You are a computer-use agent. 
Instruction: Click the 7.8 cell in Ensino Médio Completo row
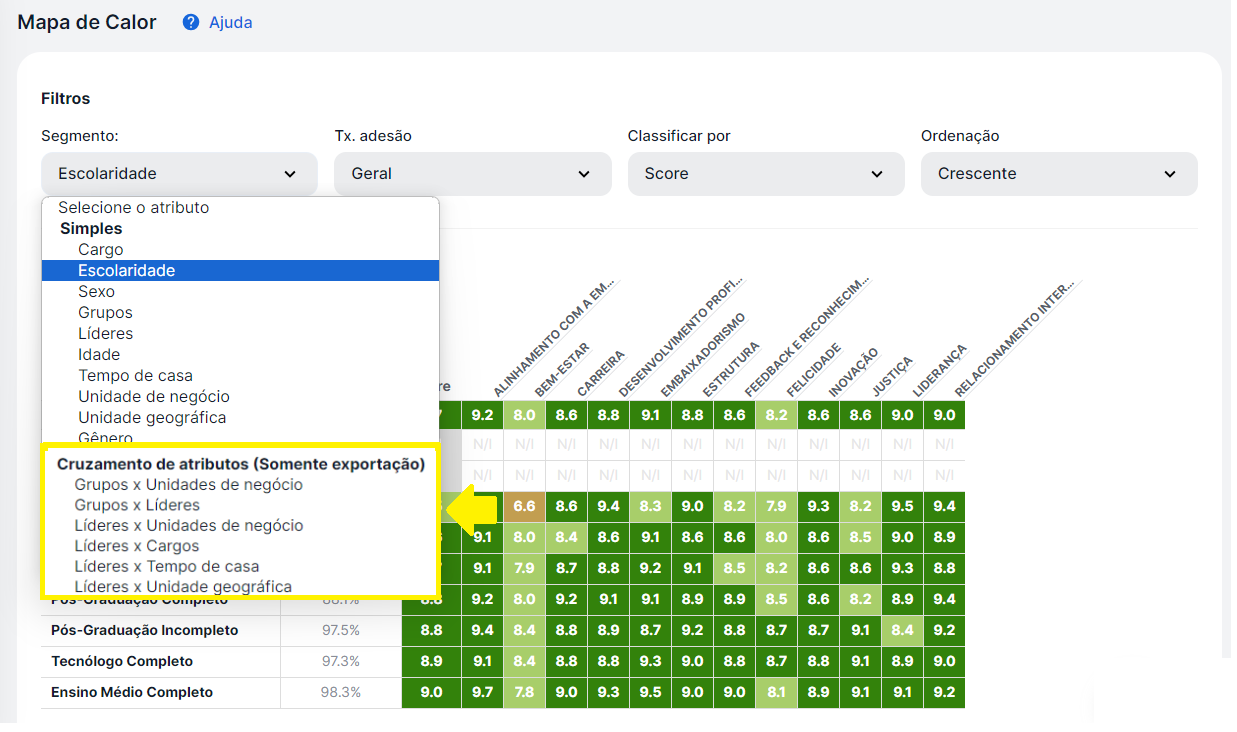coord(524,693)
